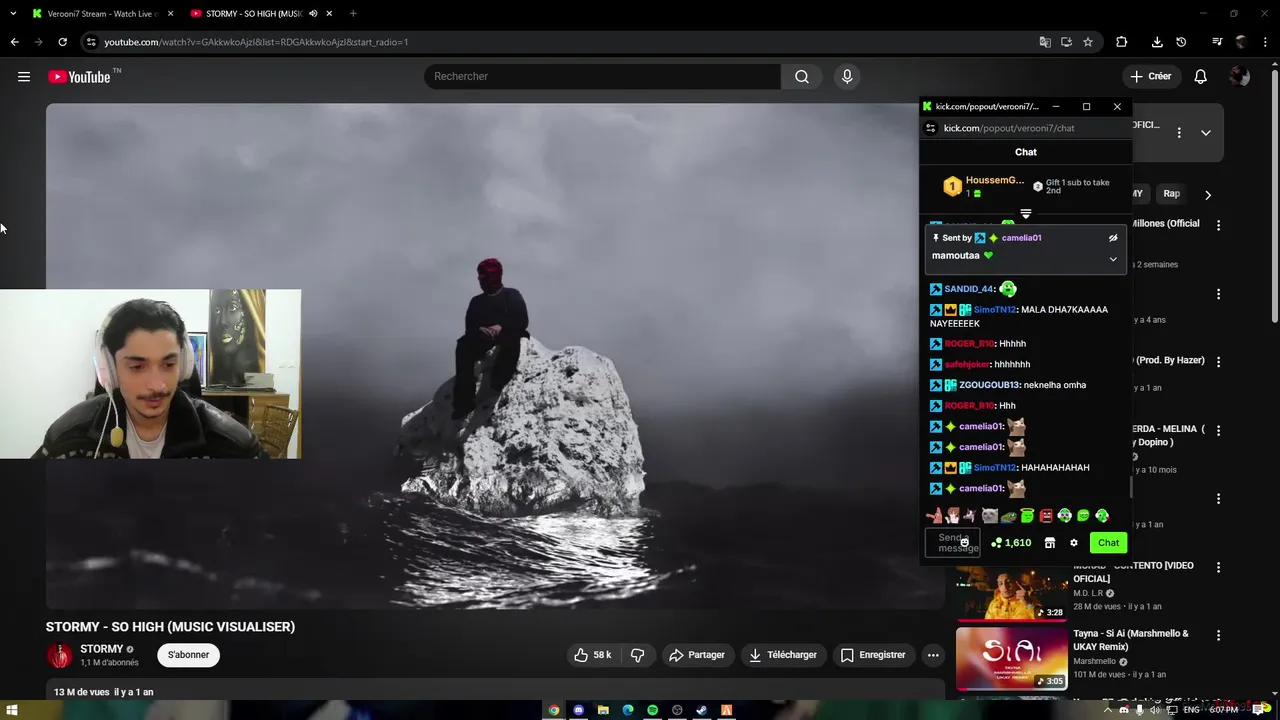Reload the page in Chrome
Image resolution: width=1280 pixels, height=720 pixels.
(x=62, y=42)
